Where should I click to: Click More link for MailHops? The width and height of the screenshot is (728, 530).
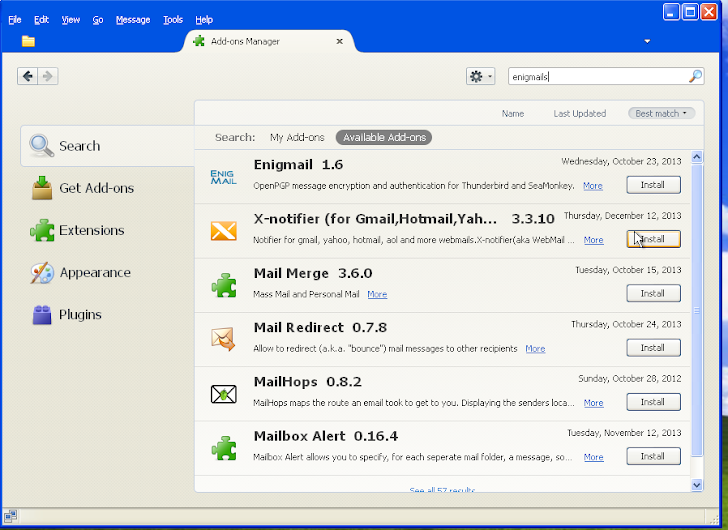point(593,403)
